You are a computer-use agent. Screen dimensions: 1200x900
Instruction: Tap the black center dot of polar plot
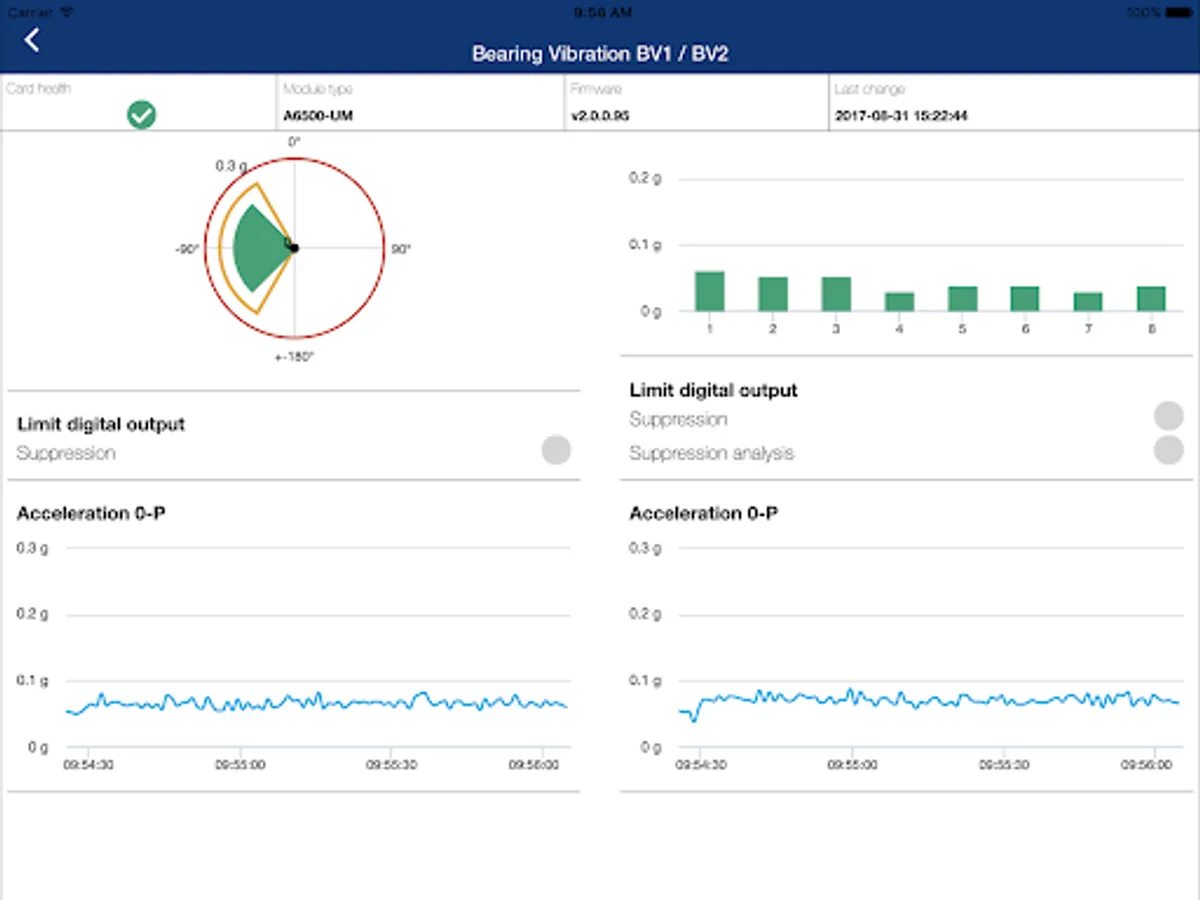(x=294, y=248)
